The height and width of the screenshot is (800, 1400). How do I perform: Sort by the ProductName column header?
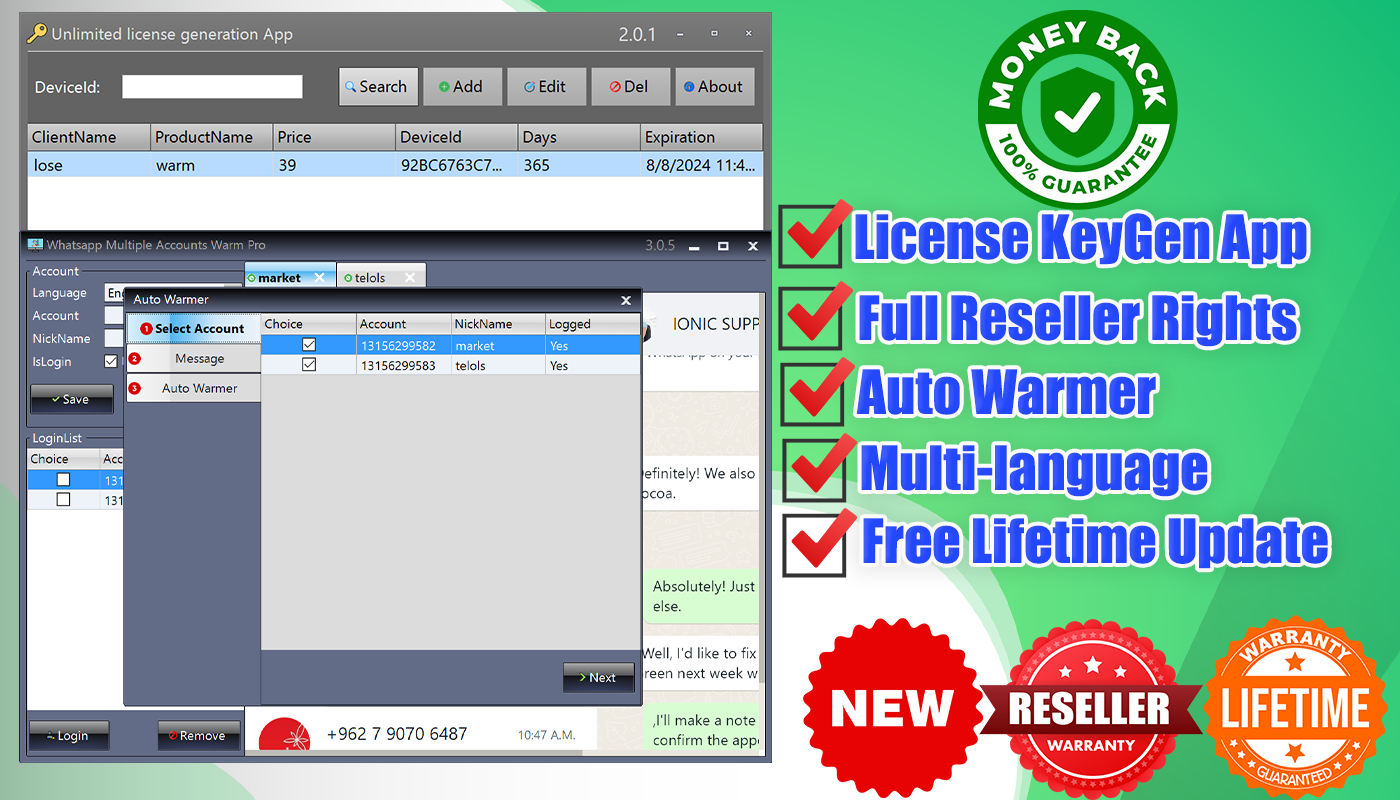[x=212, y=137]
